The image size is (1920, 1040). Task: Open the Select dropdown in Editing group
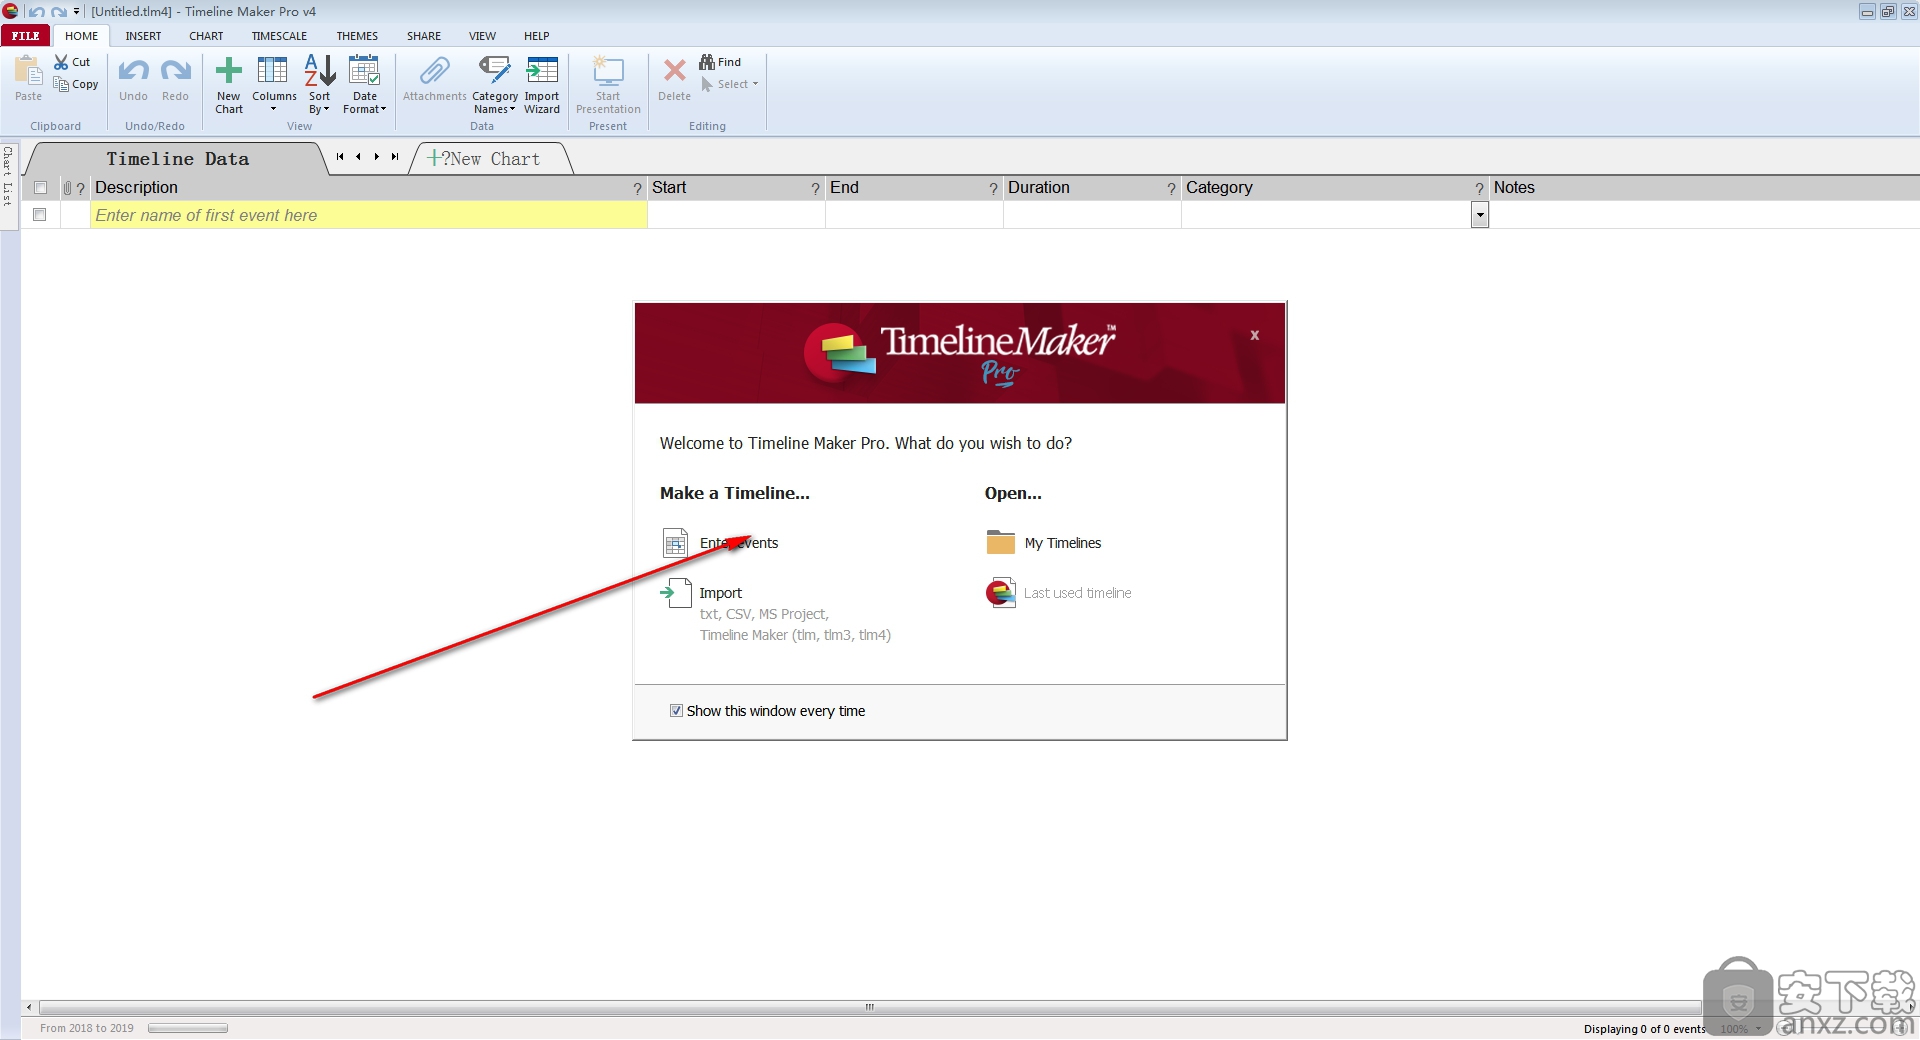[731, 85]
